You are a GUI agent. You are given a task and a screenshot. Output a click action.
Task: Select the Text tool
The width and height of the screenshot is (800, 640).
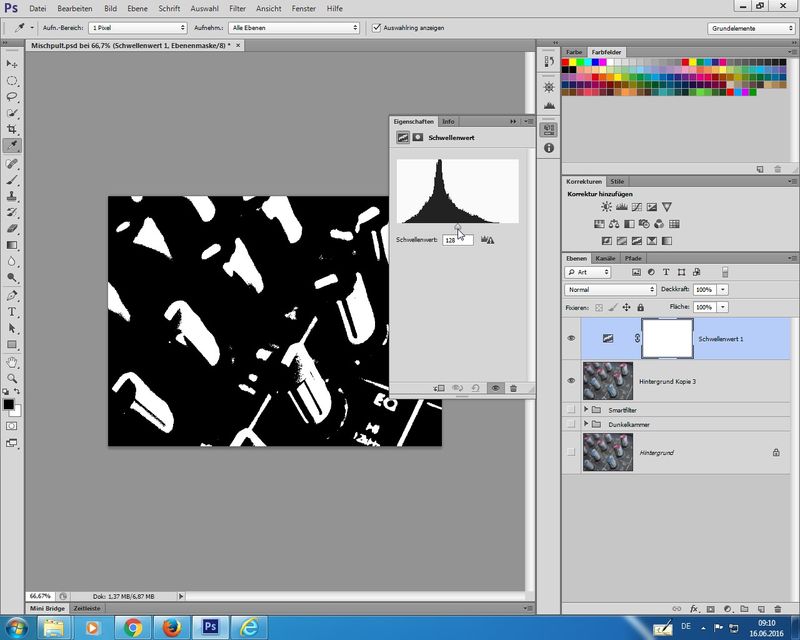(x=12, y=312)
